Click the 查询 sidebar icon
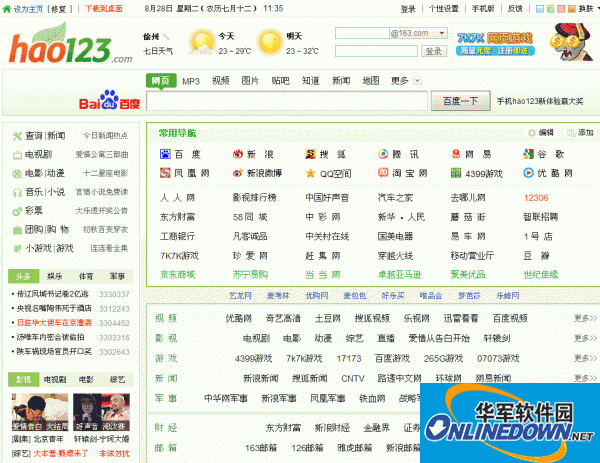Viewport: 600px width, 463px height. tap(17, 136)
